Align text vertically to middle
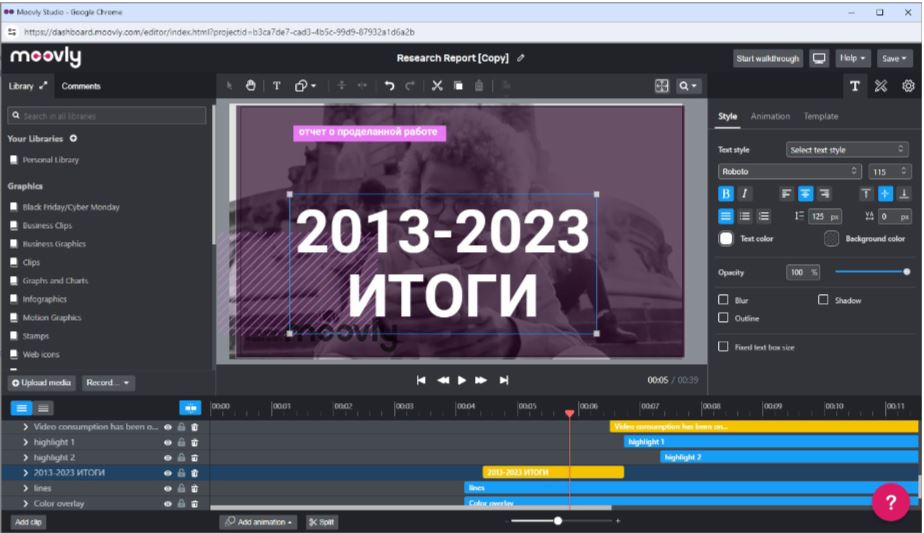924x533 pixels. [885, 193]
